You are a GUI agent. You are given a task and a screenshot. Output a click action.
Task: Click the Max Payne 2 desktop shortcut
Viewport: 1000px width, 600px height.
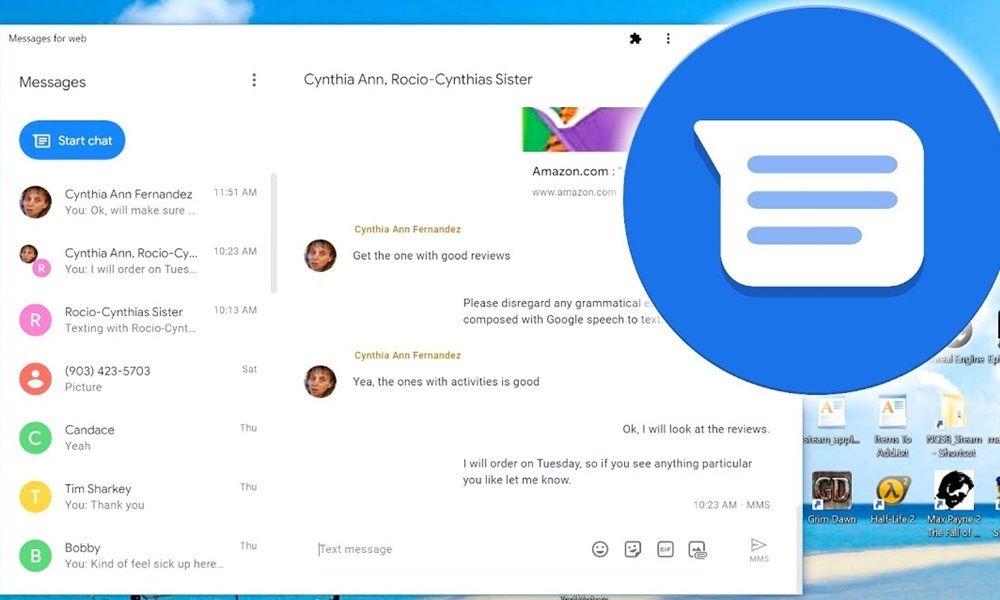tap(953, 504)
